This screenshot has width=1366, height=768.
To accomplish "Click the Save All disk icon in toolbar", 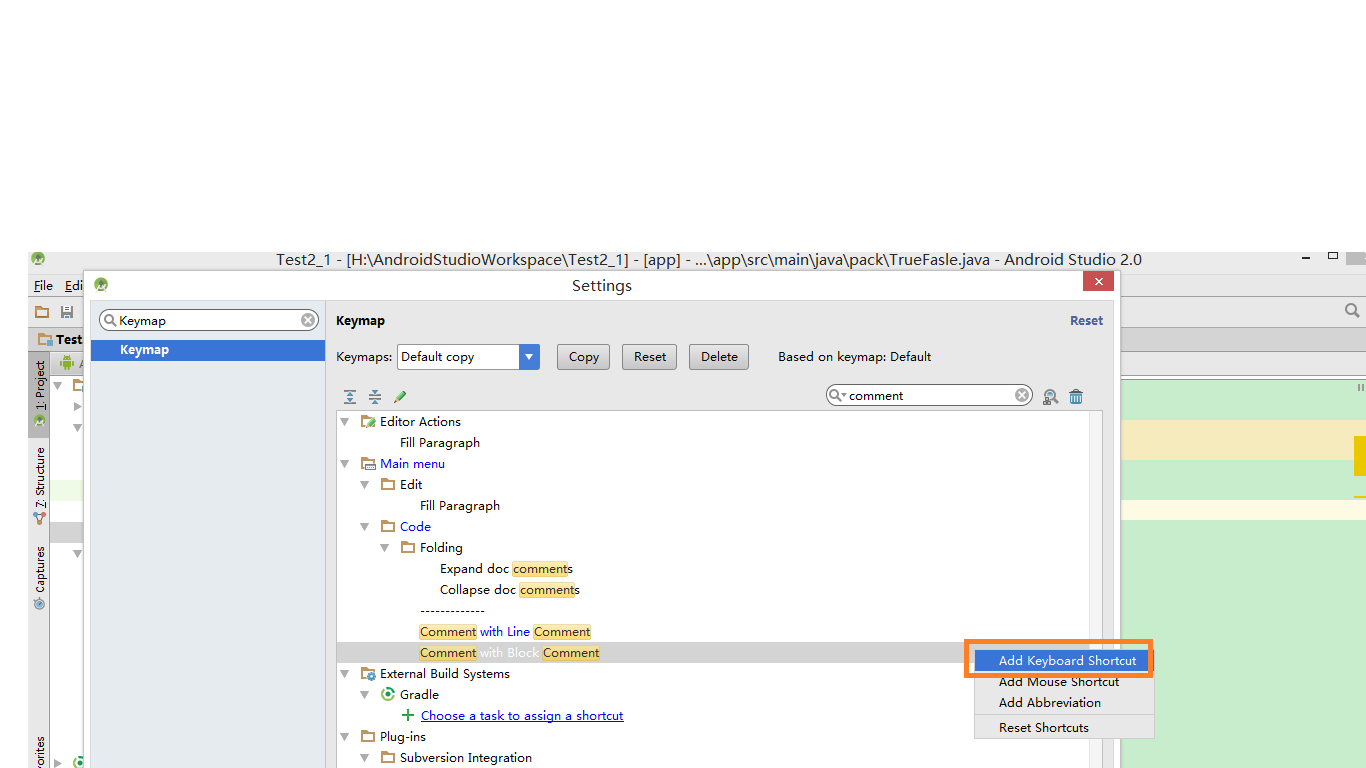I will coord(67,312).
